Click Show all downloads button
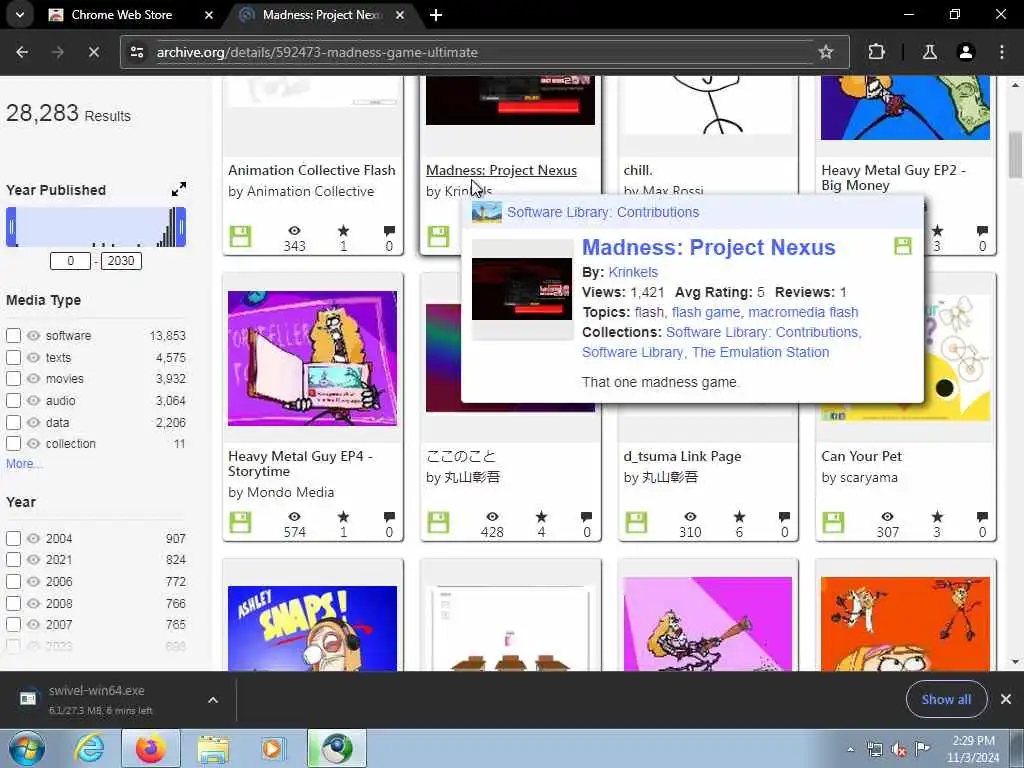Screen dimensions: 1024x768 pos(946,699)
